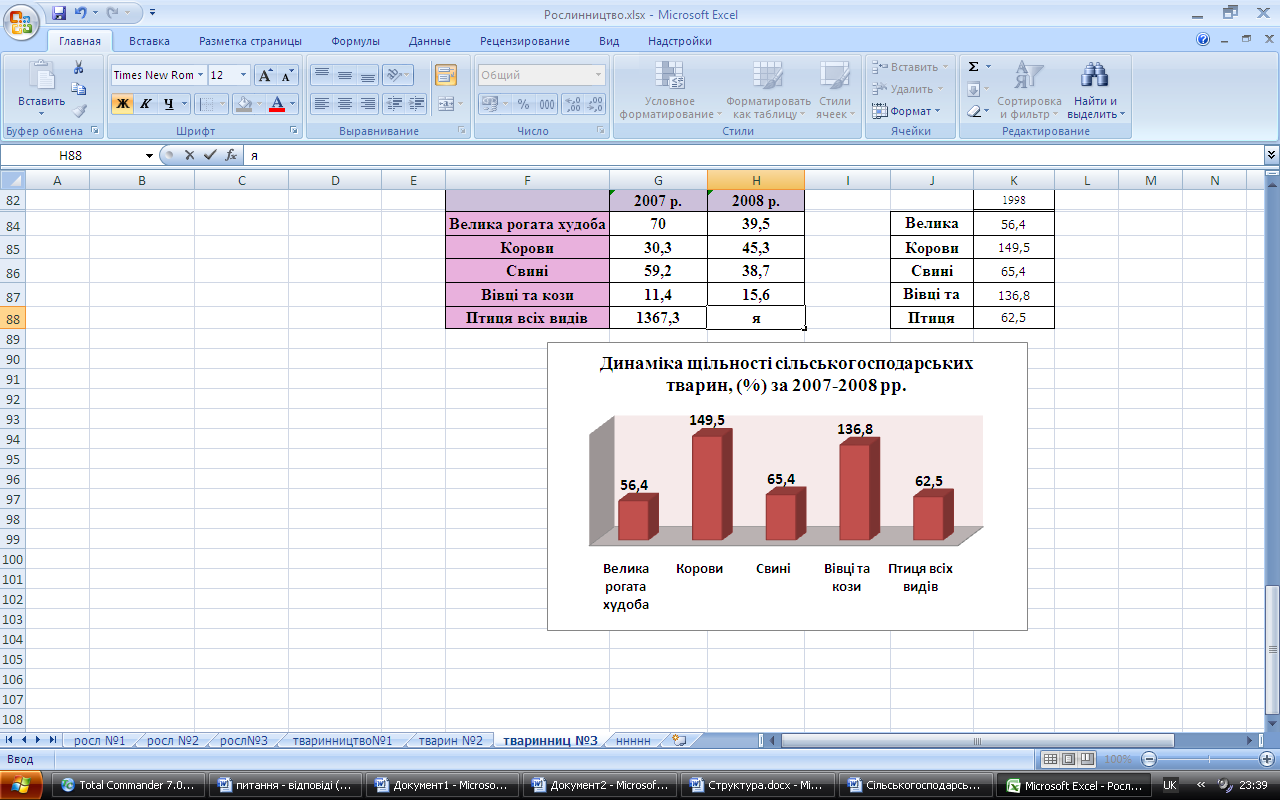This screenshot has width=1280, height=800.
Task: Decrease decimal places
Action: tap(595, 104)
